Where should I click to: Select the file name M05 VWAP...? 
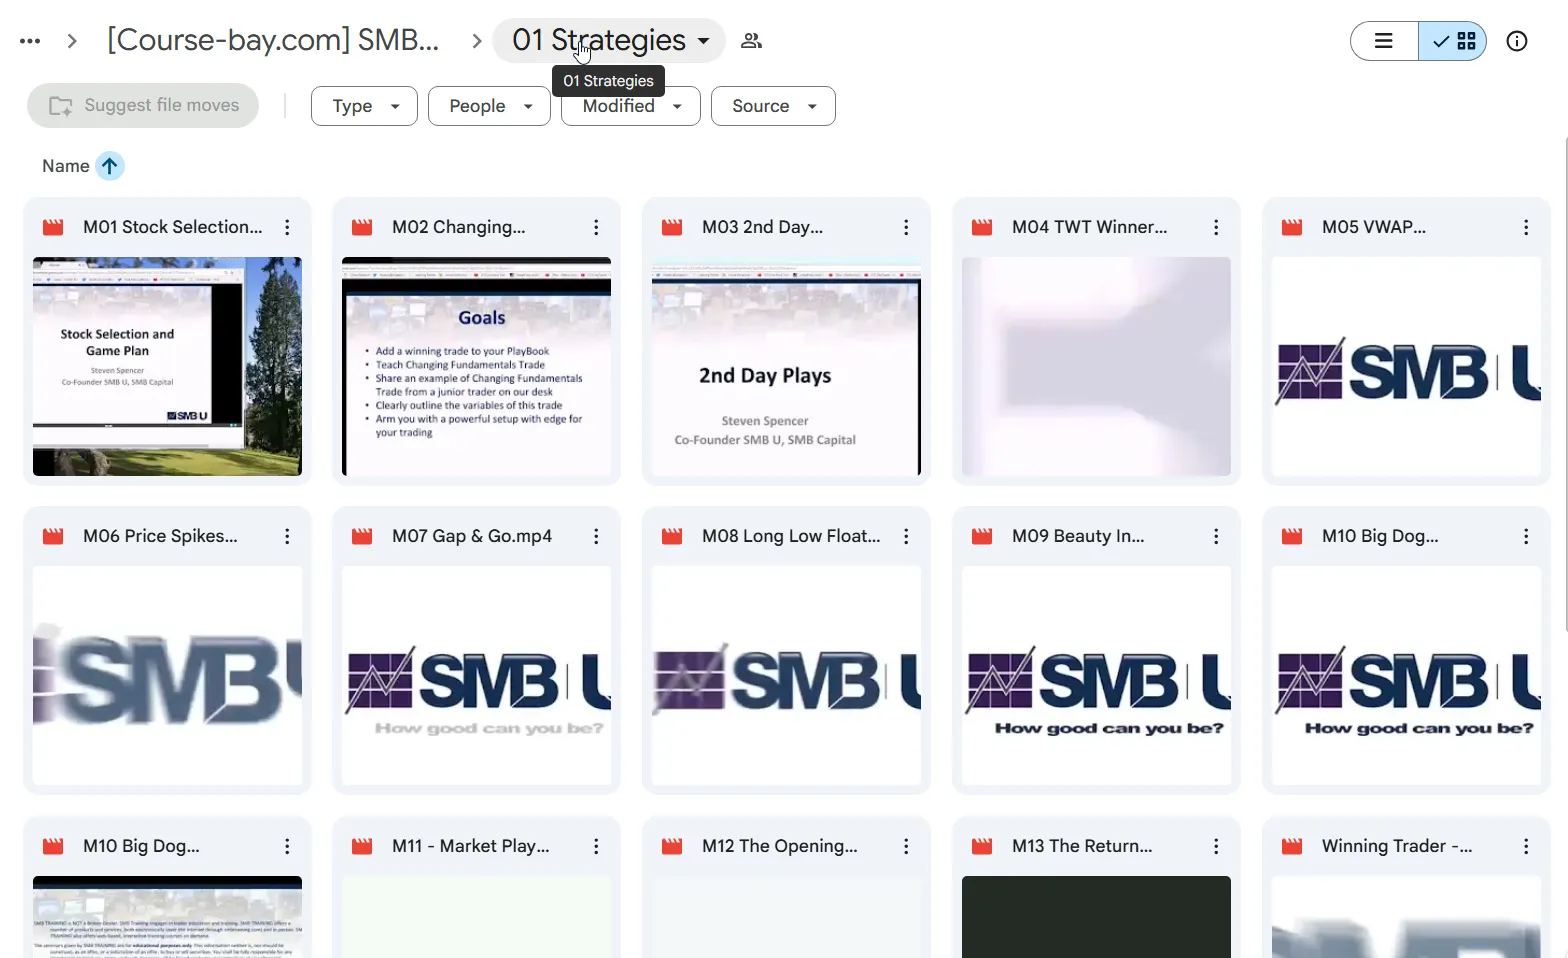1374,228
